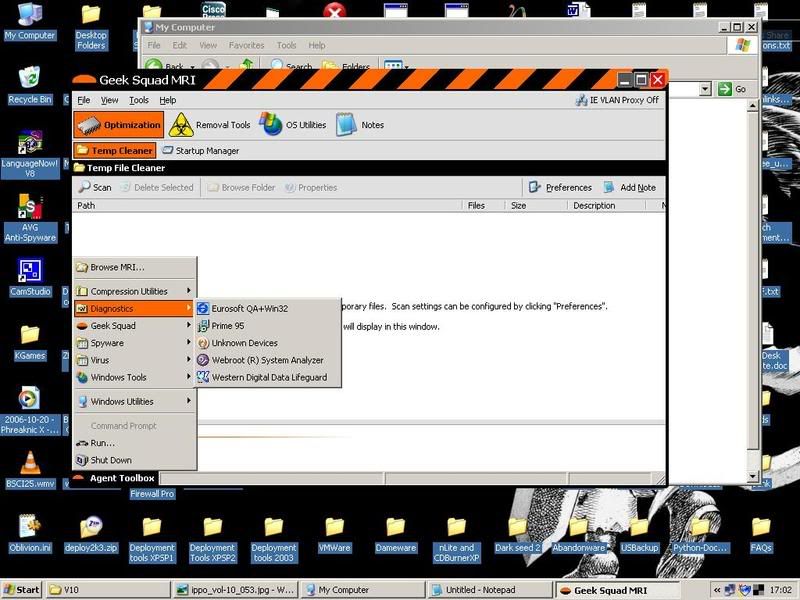
Task: Select the My Computer desktop icon
Action: (30, 21)
